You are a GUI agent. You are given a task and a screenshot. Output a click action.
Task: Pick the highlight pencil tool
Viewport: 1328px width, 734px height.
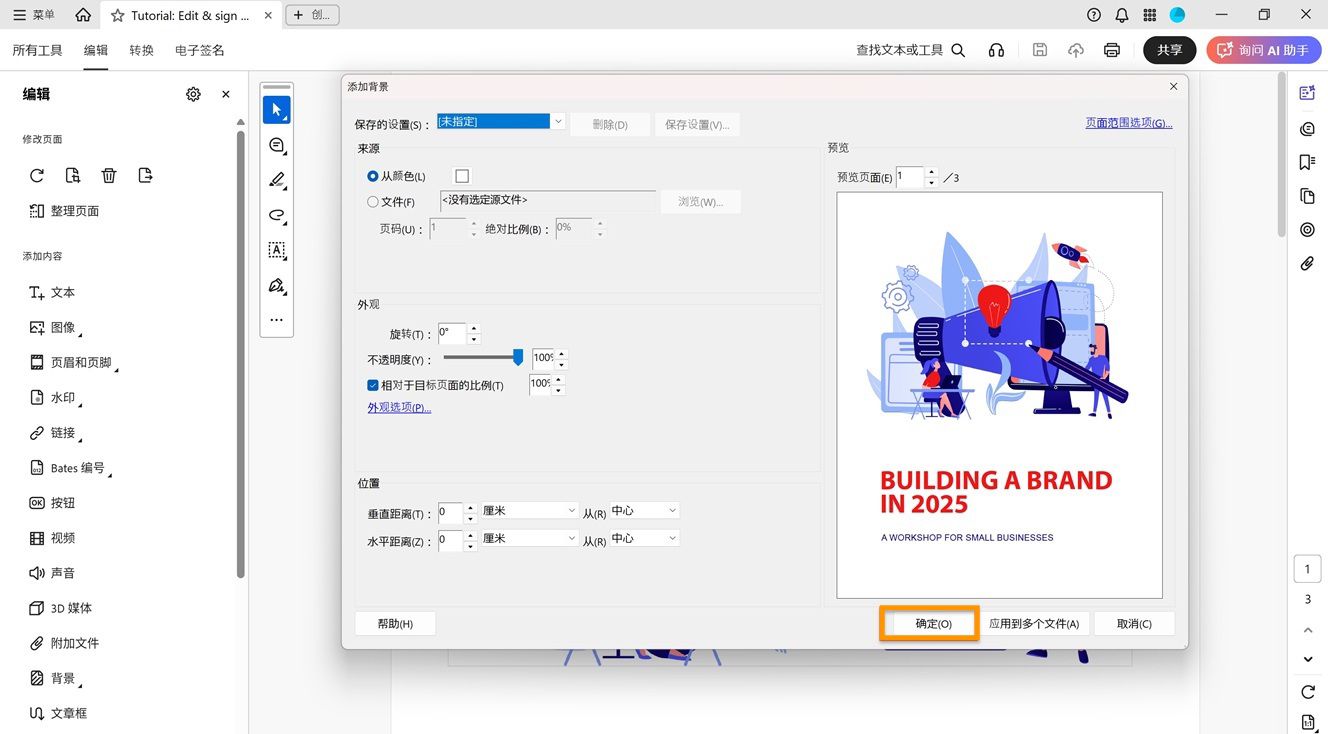276,180
